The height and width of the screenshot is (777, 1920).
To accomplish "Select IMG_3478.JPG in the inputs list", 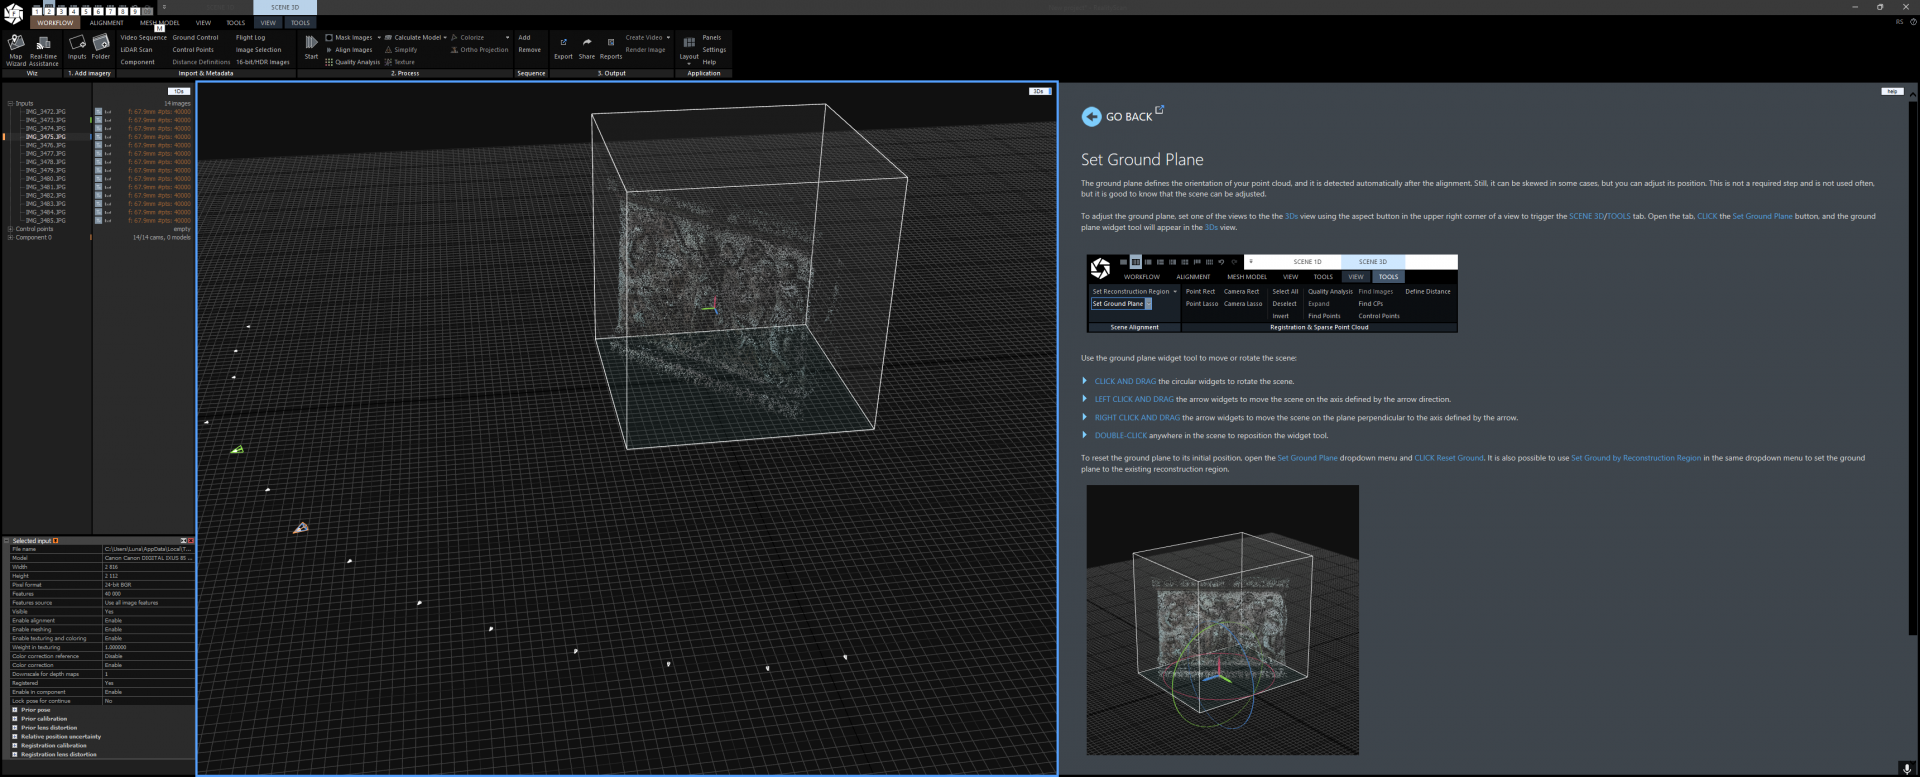I will coord(46,162).
